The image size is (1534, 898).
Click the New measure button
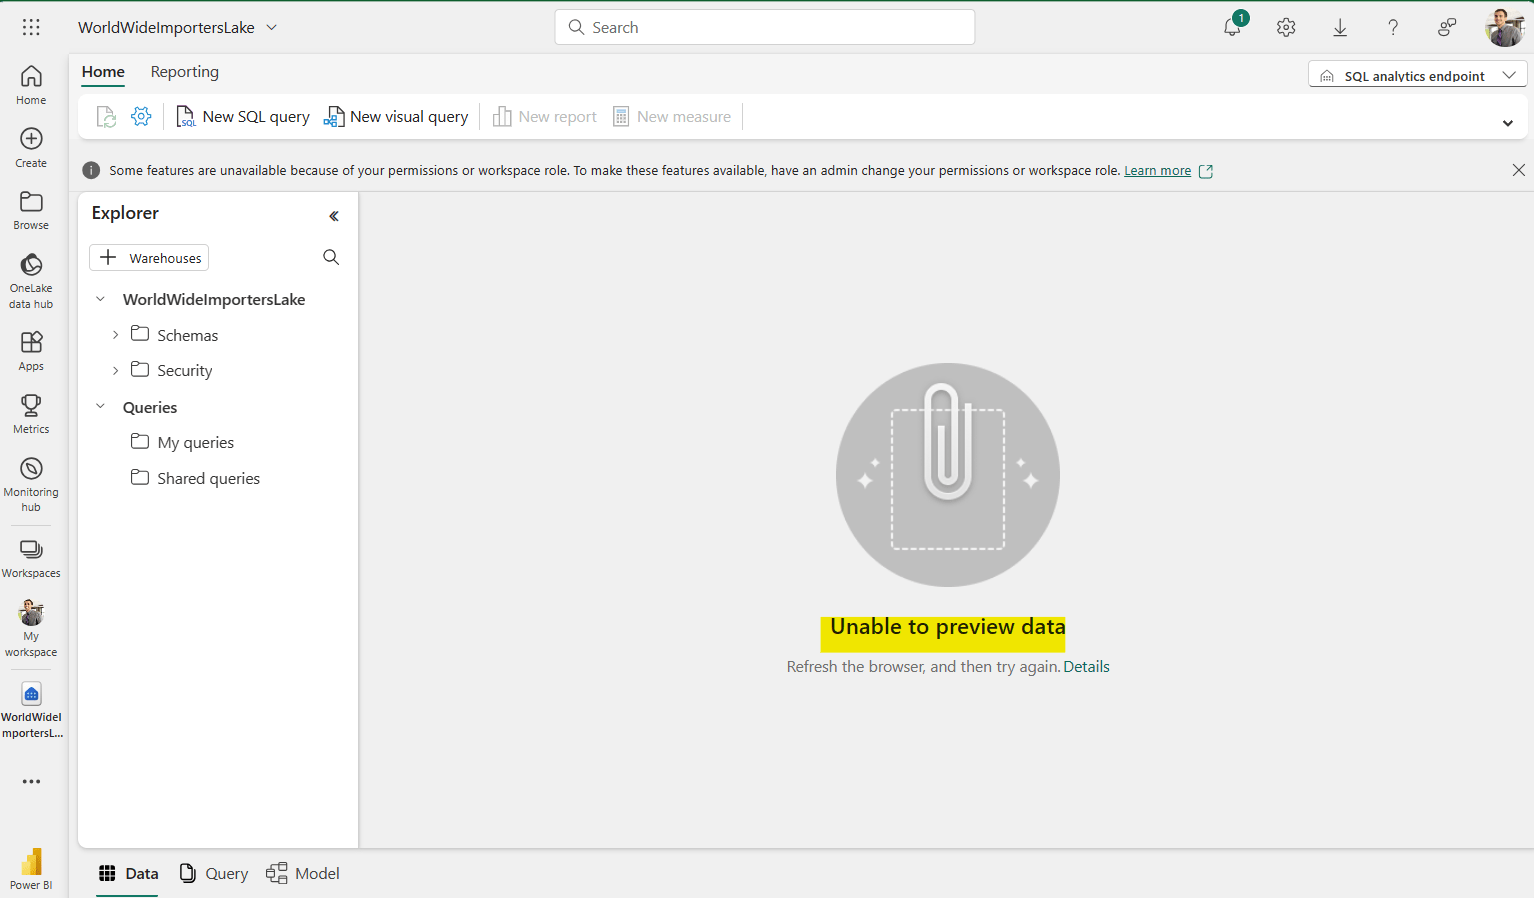[672, 117]
